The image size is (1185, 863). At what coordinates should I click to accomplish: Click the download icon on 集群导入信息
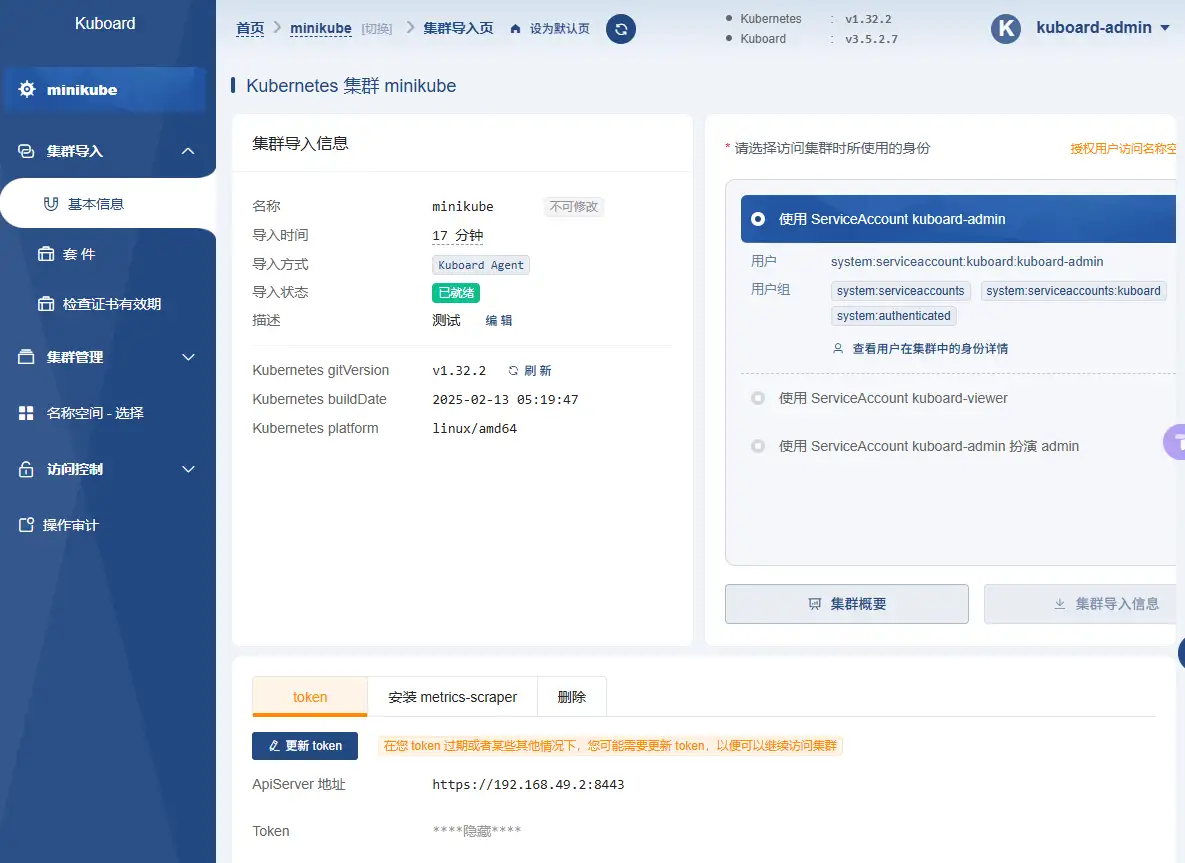[x=1060, y=604]
